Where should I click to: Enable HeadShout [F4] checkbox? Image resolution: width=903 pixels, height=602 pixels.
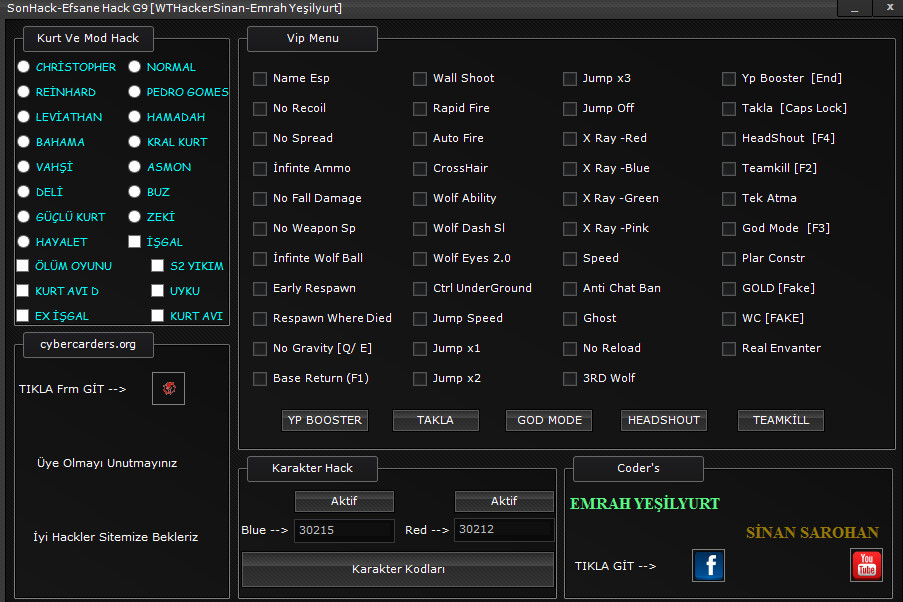[x=729, y=138]
